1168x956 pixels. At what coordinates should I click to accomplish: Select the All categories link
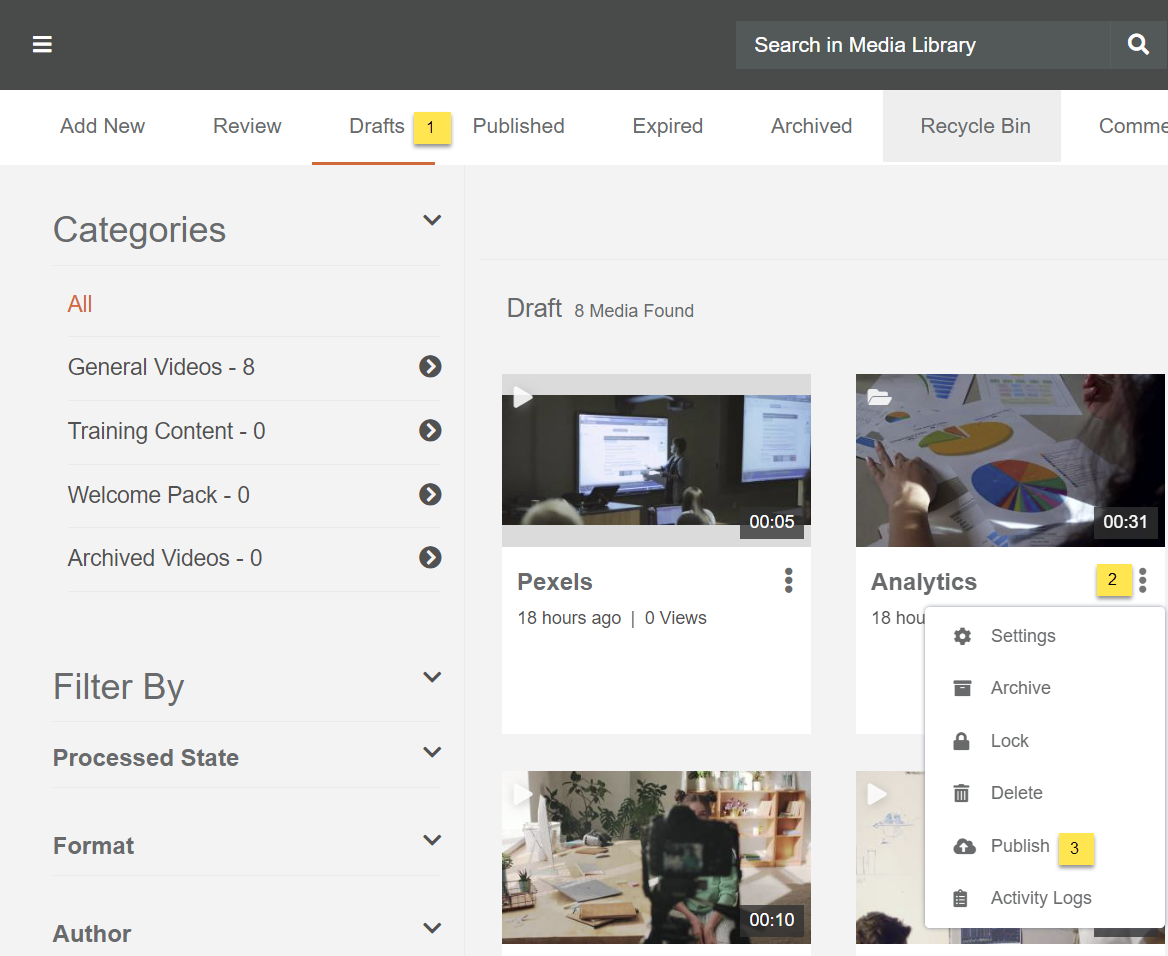[80, 304]
